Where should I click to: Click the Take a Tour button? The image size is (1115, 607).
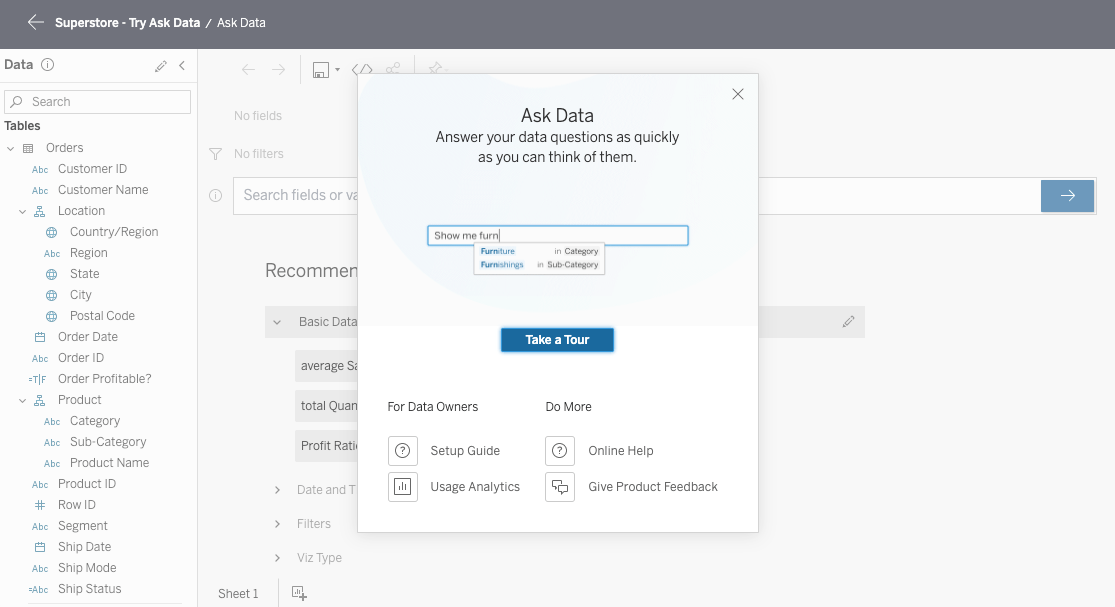point(557,340)
